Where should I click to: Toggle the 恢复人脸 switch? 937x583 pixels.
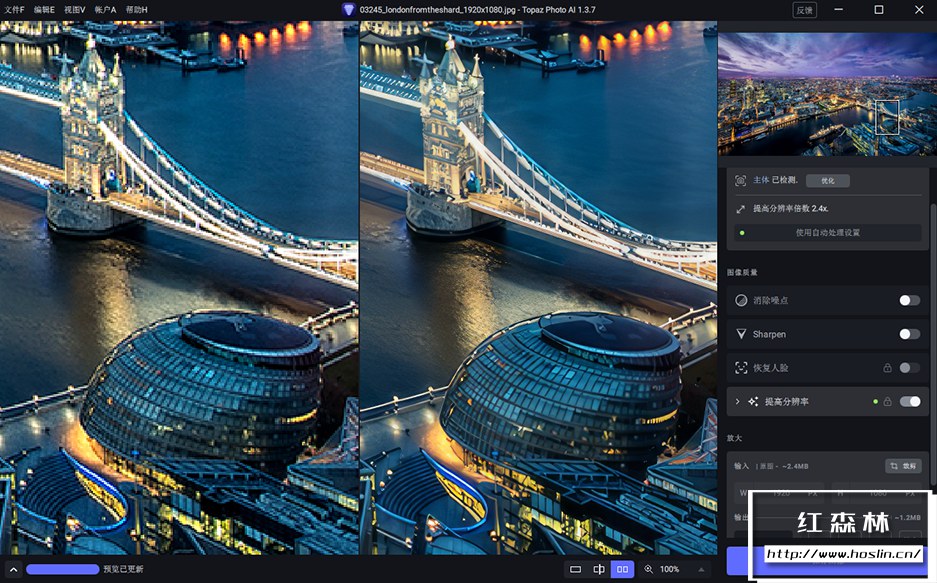pos(910,368)
